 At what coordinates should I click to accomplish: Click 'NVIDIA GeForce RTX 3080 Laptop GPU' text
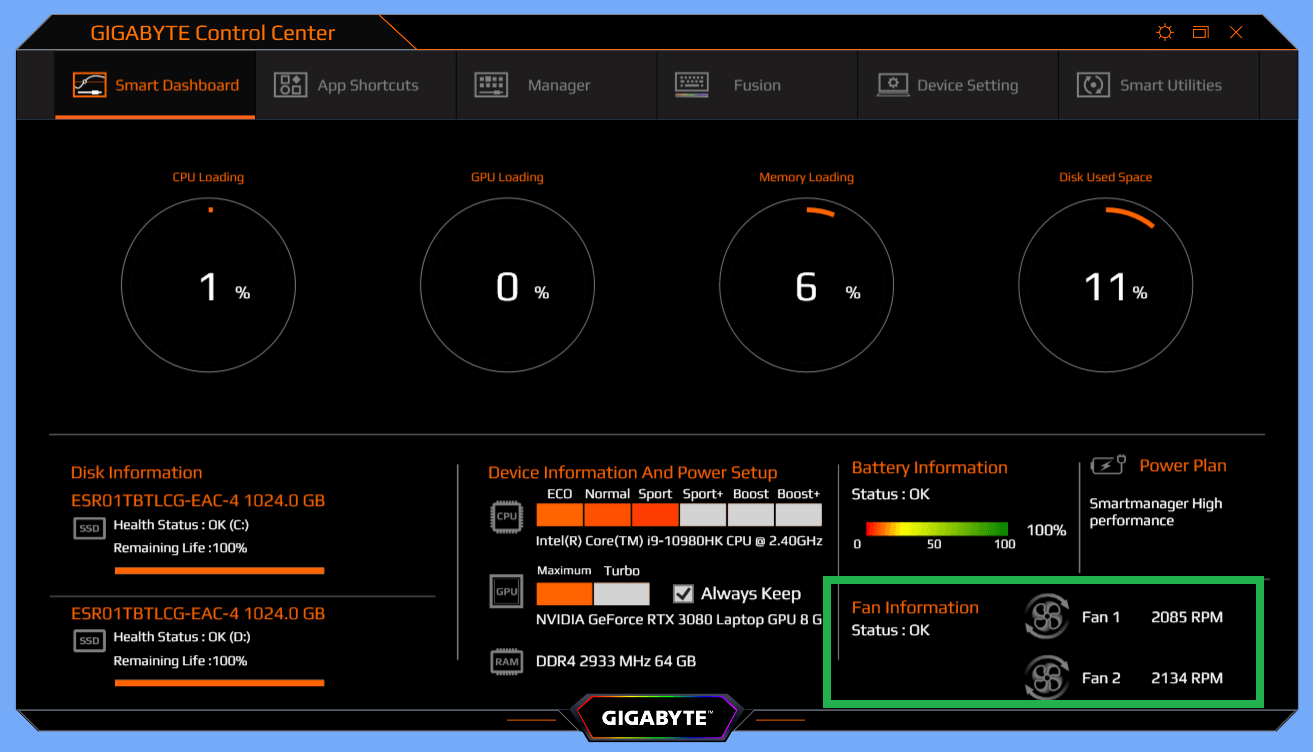coord(679,619)
